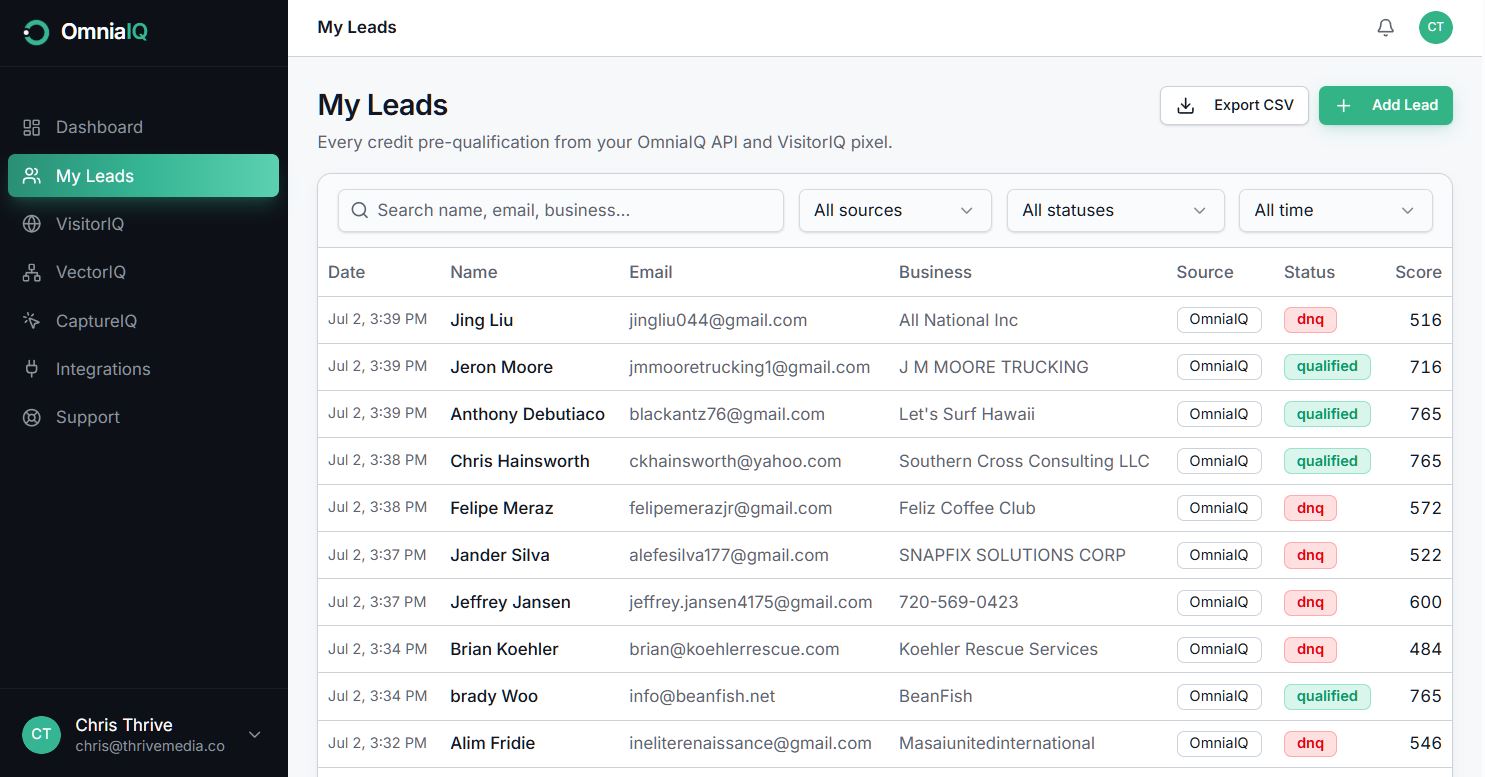Image resolution: width=1485 pixels, height=777 pixels.
Task: Click business SNAPFIX SOLUTIONS CORP
Action: [x=1012, y=555]
